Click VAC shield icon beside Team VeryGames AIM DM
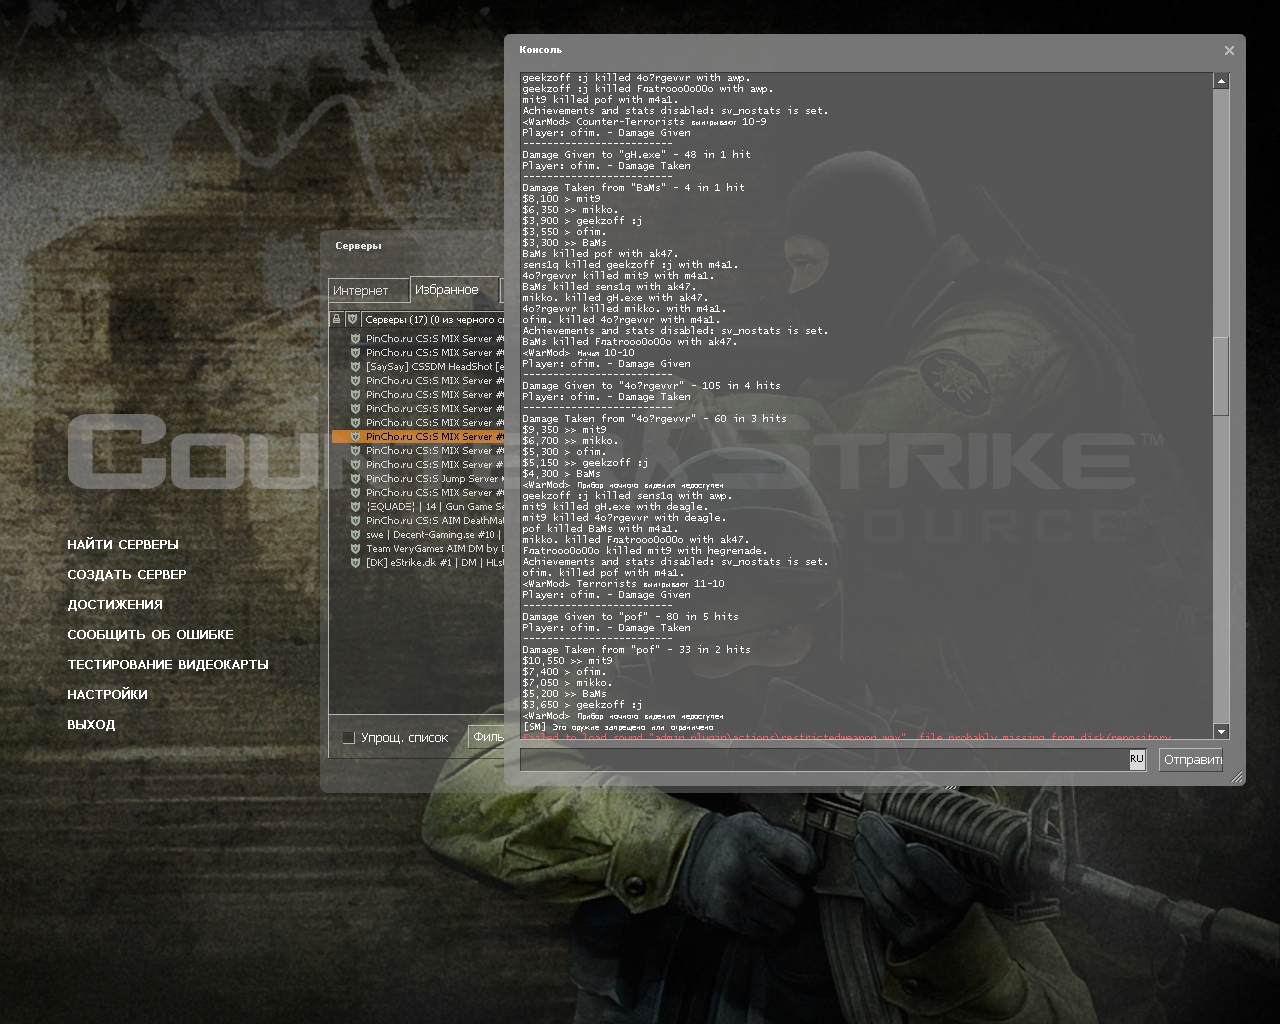 (355, 549)
